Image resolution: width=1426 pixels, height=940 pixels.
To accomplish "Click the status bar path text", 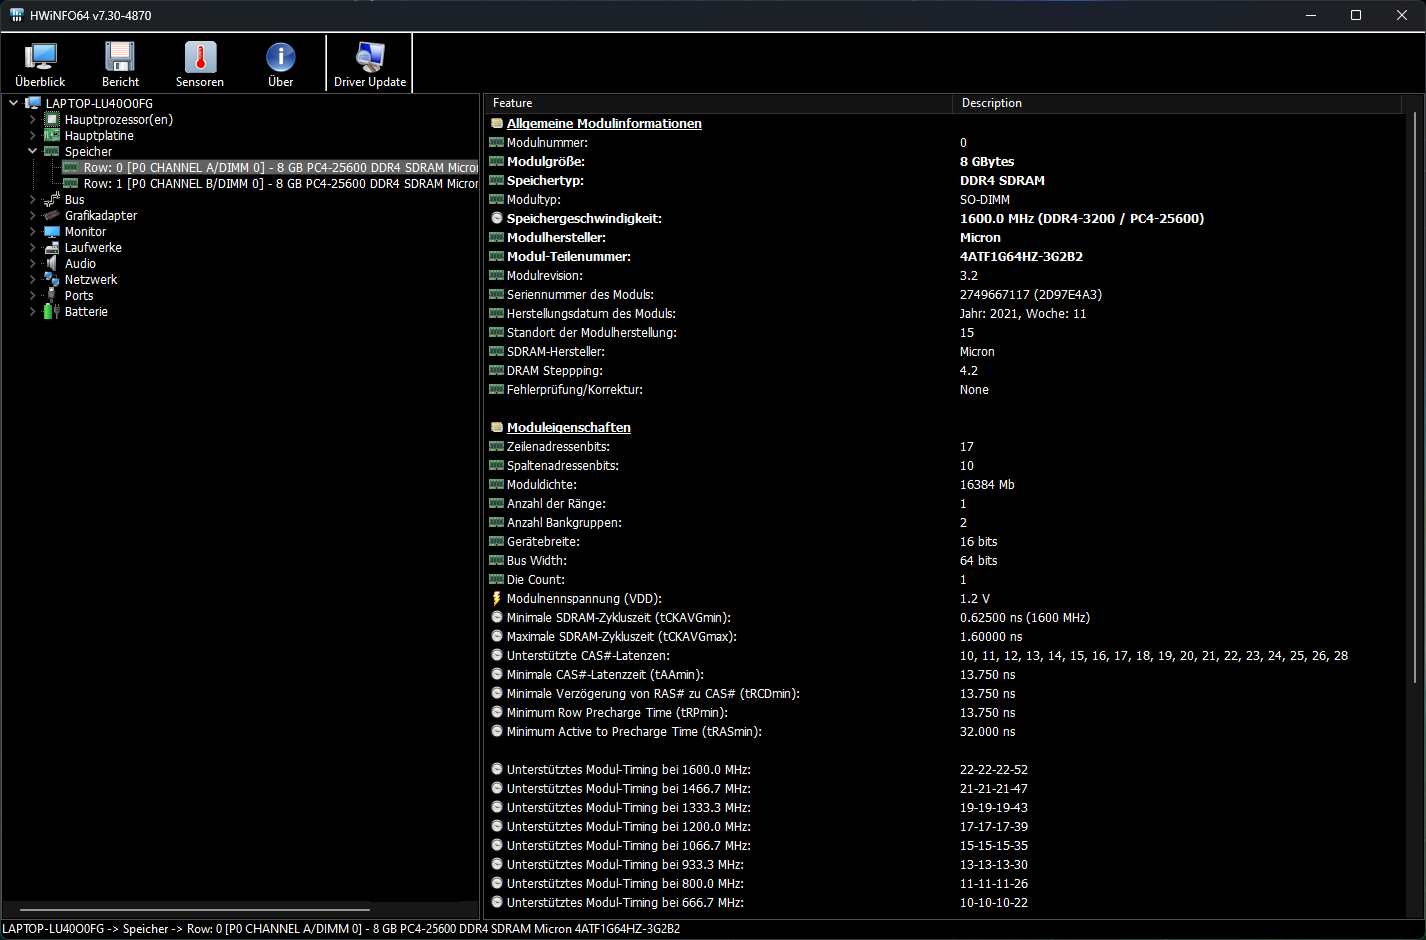I will [x=341, y=929].
